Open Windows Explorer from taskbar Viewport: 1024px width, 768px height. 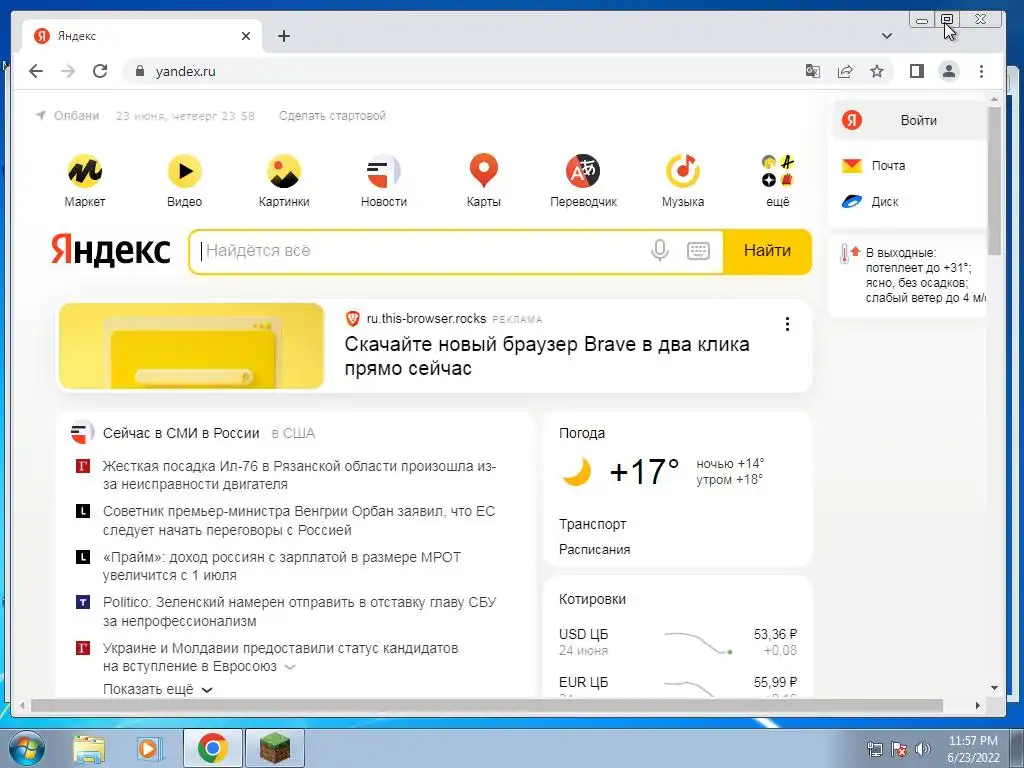(x=89, y=749)
